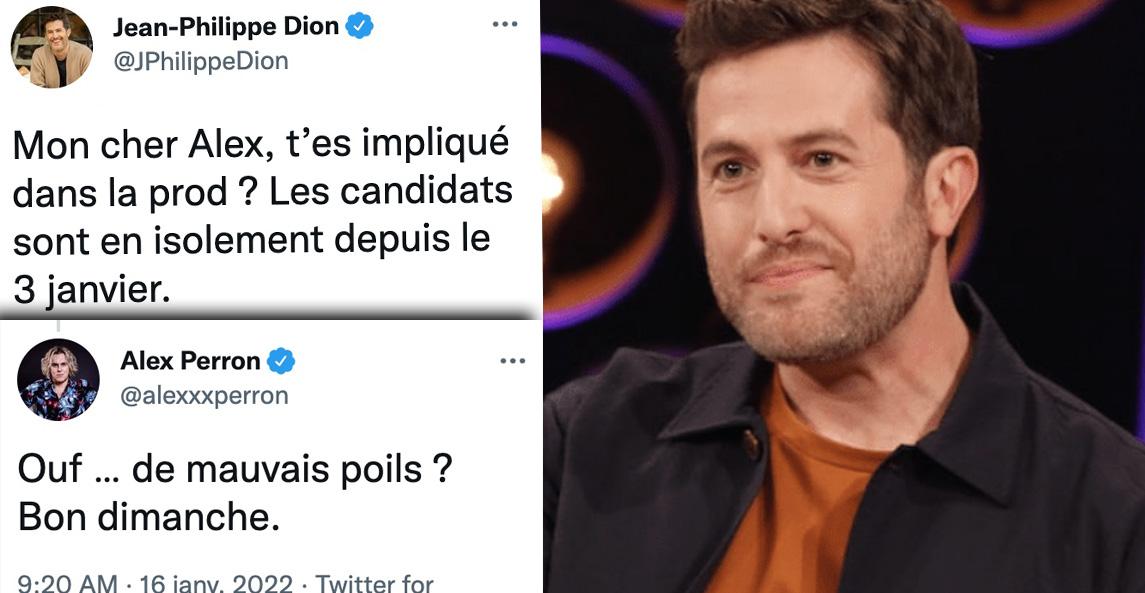1145x593 pixels.
Task: Click Alex Perron's blue verified badge
Action: 281,361
